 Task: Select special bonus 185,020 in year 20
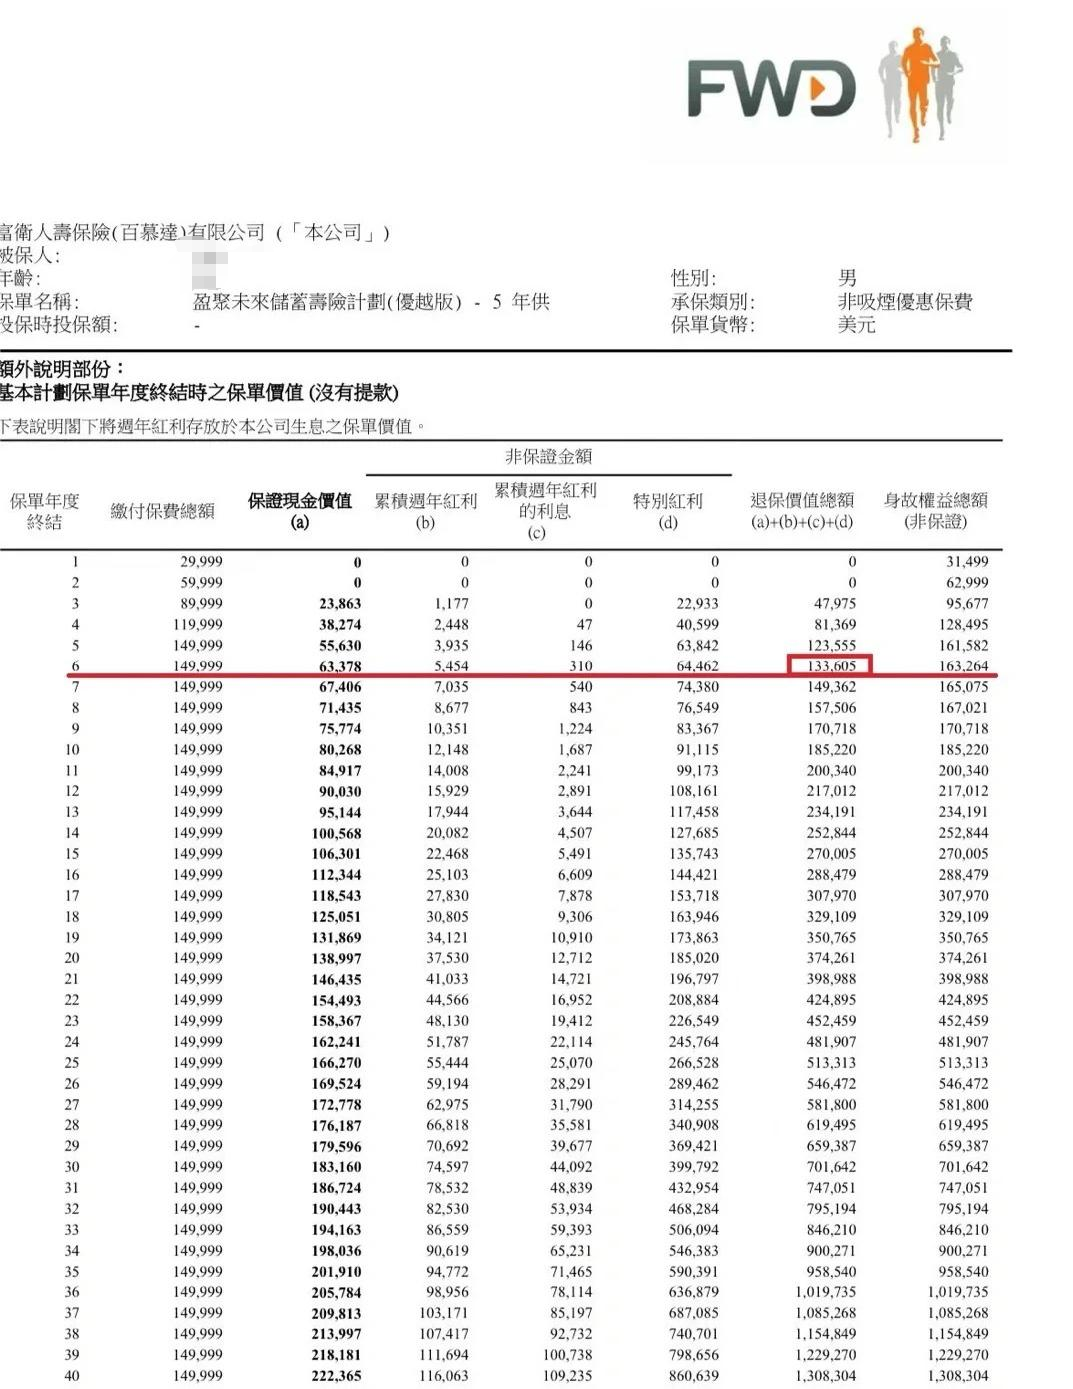pos(693,958)
